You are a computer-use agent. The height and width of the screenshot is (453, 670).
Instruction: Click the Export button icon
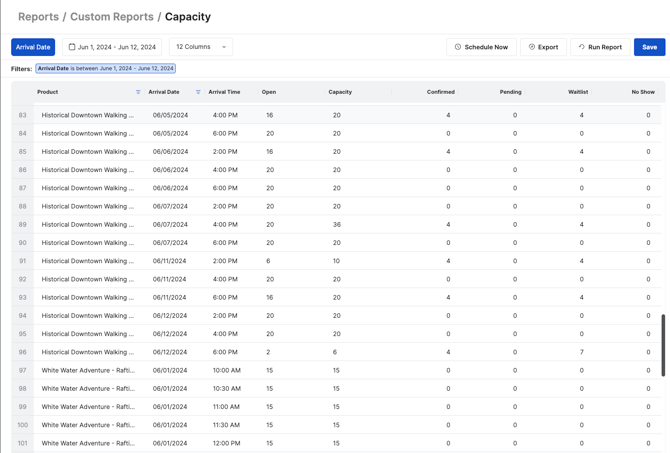(532, 47)
